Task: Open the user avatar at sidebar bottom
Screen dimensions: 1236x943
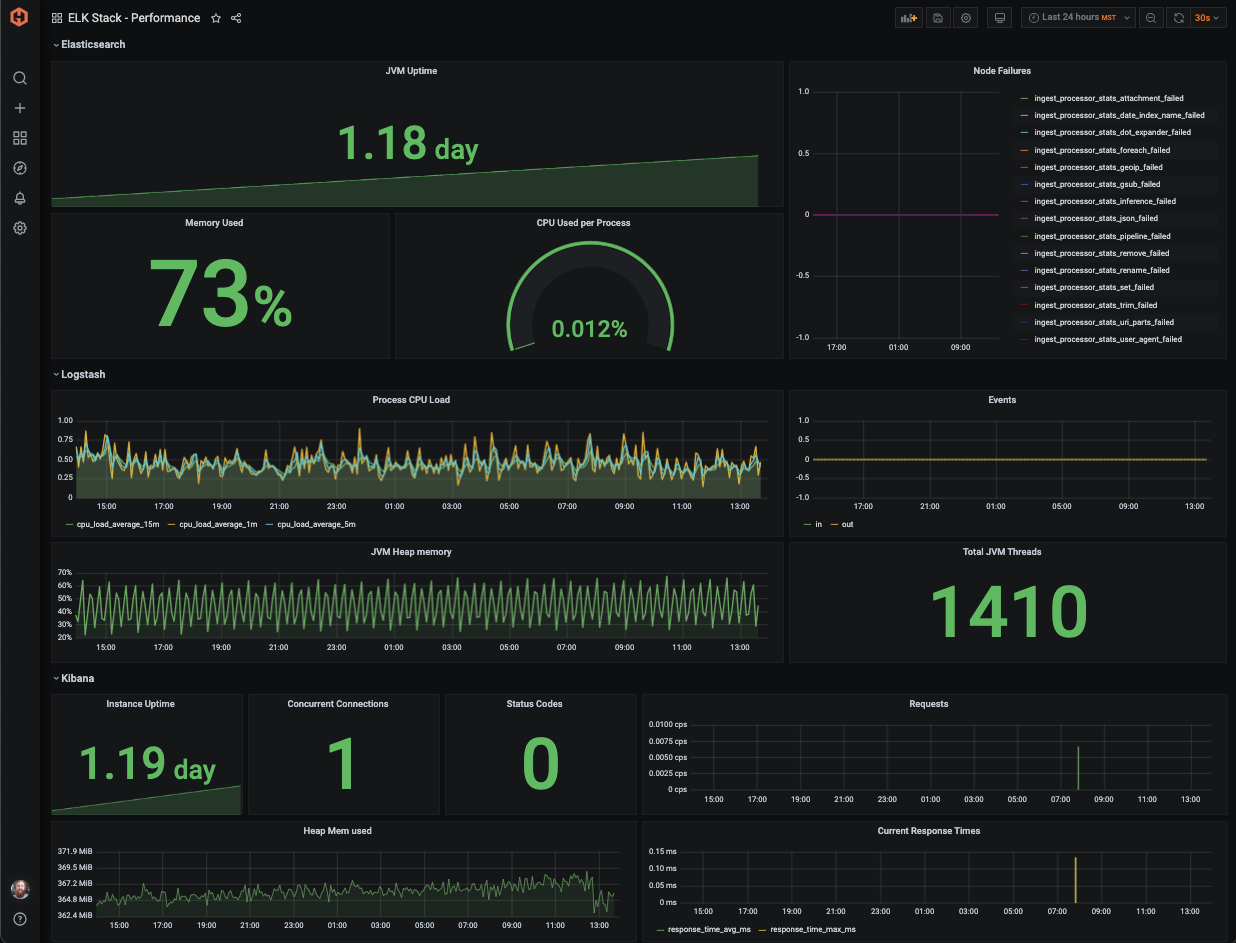Action: (x=19, y=889)
